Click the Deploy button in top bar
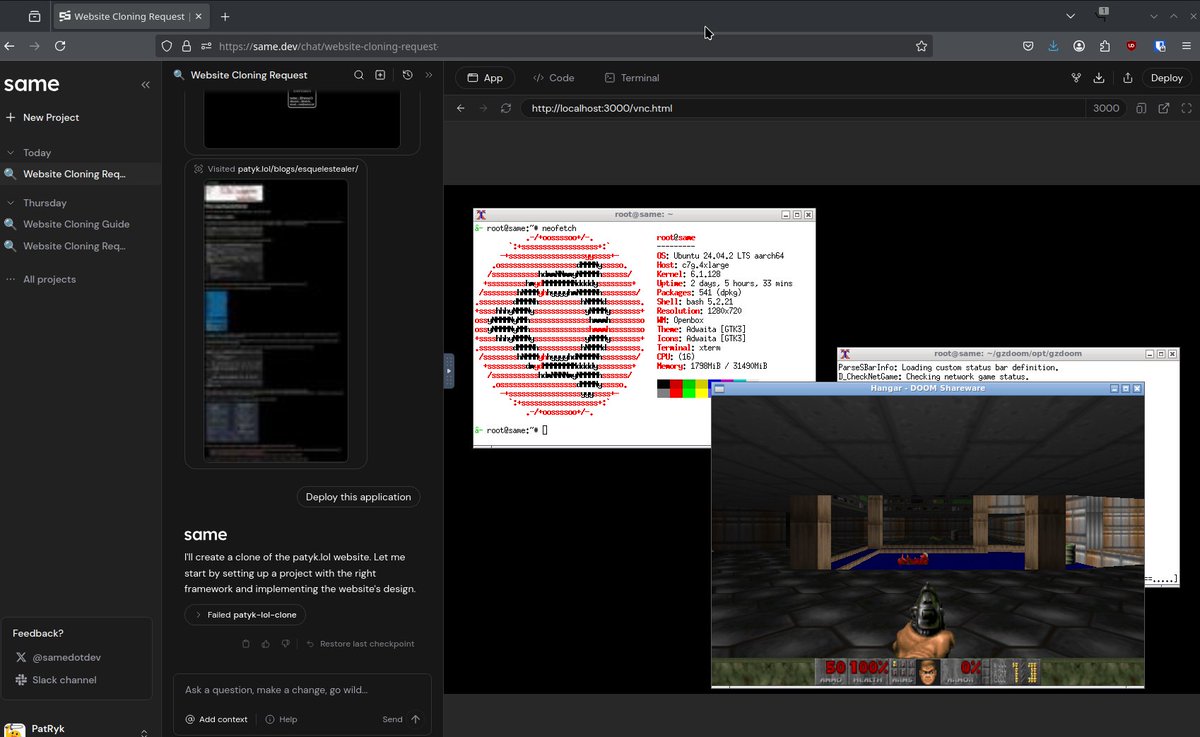Image resolution: width=1200 pixels, height=737 pixels. [1166, 78]
